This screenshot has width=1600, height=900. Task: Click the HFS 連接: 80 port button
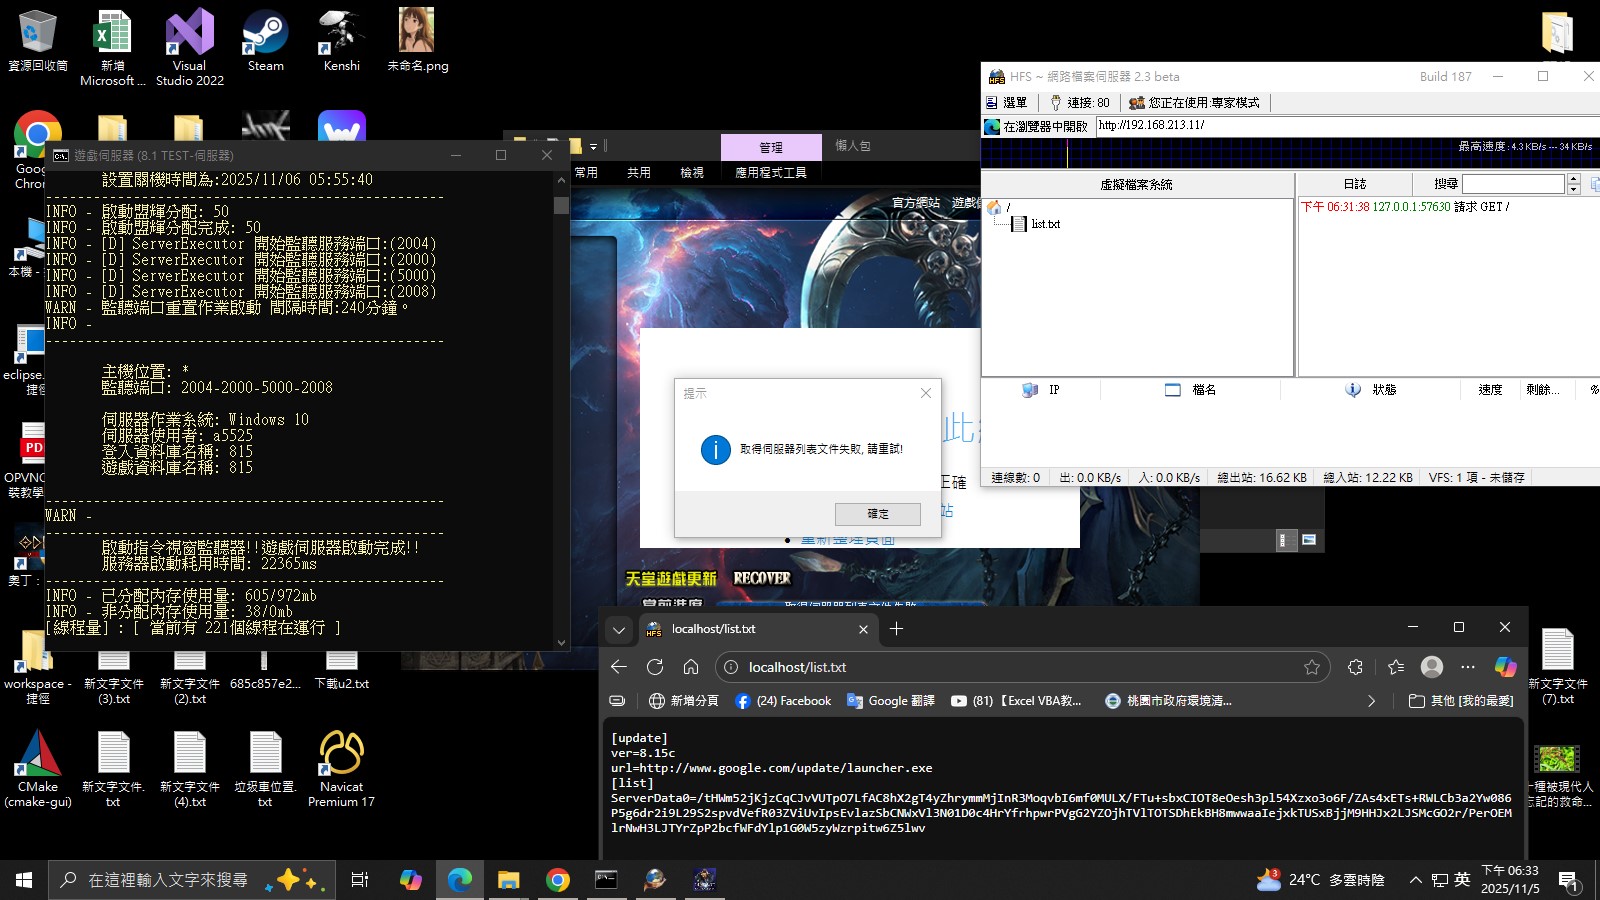tap(1079, 102)
